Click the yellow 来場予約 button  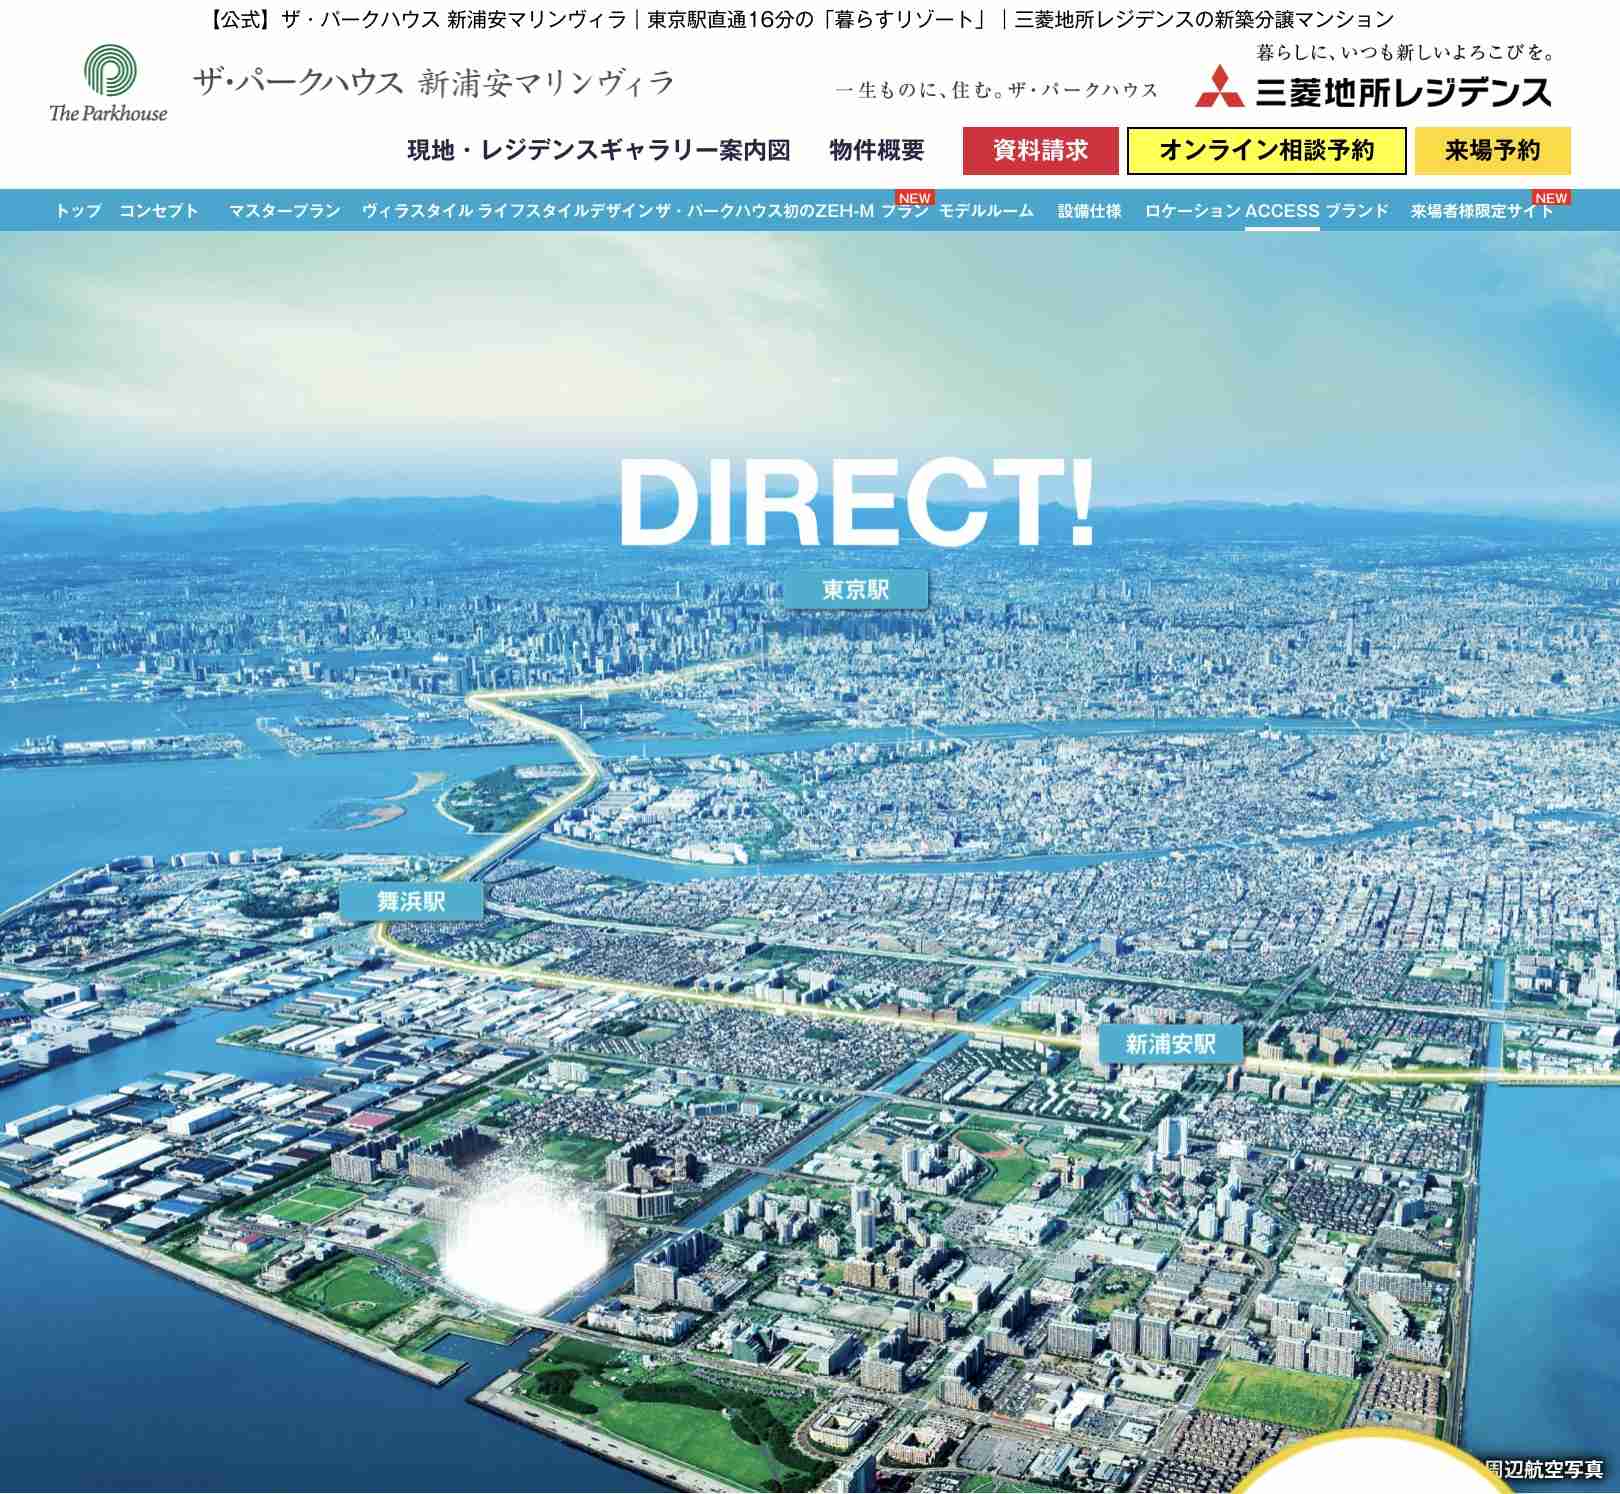[x=1493, y=151]
